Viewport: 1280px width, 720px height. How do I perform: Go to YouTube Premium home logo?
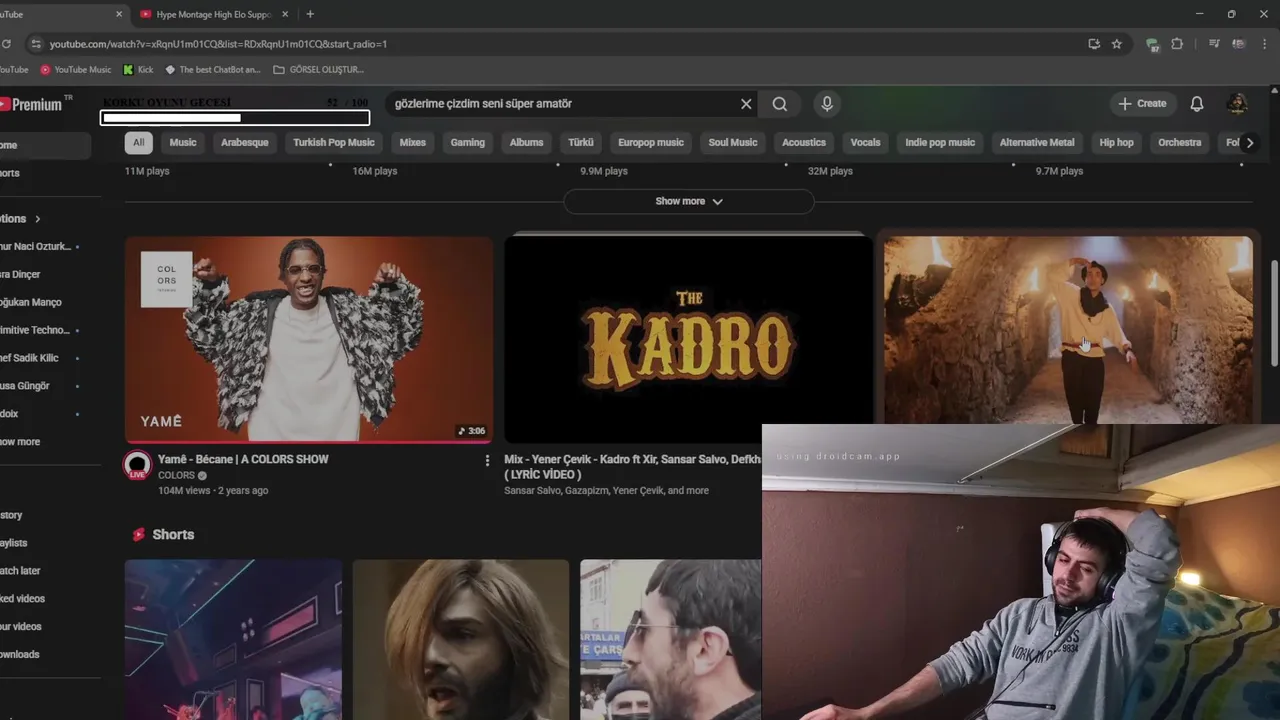(35, 104)
